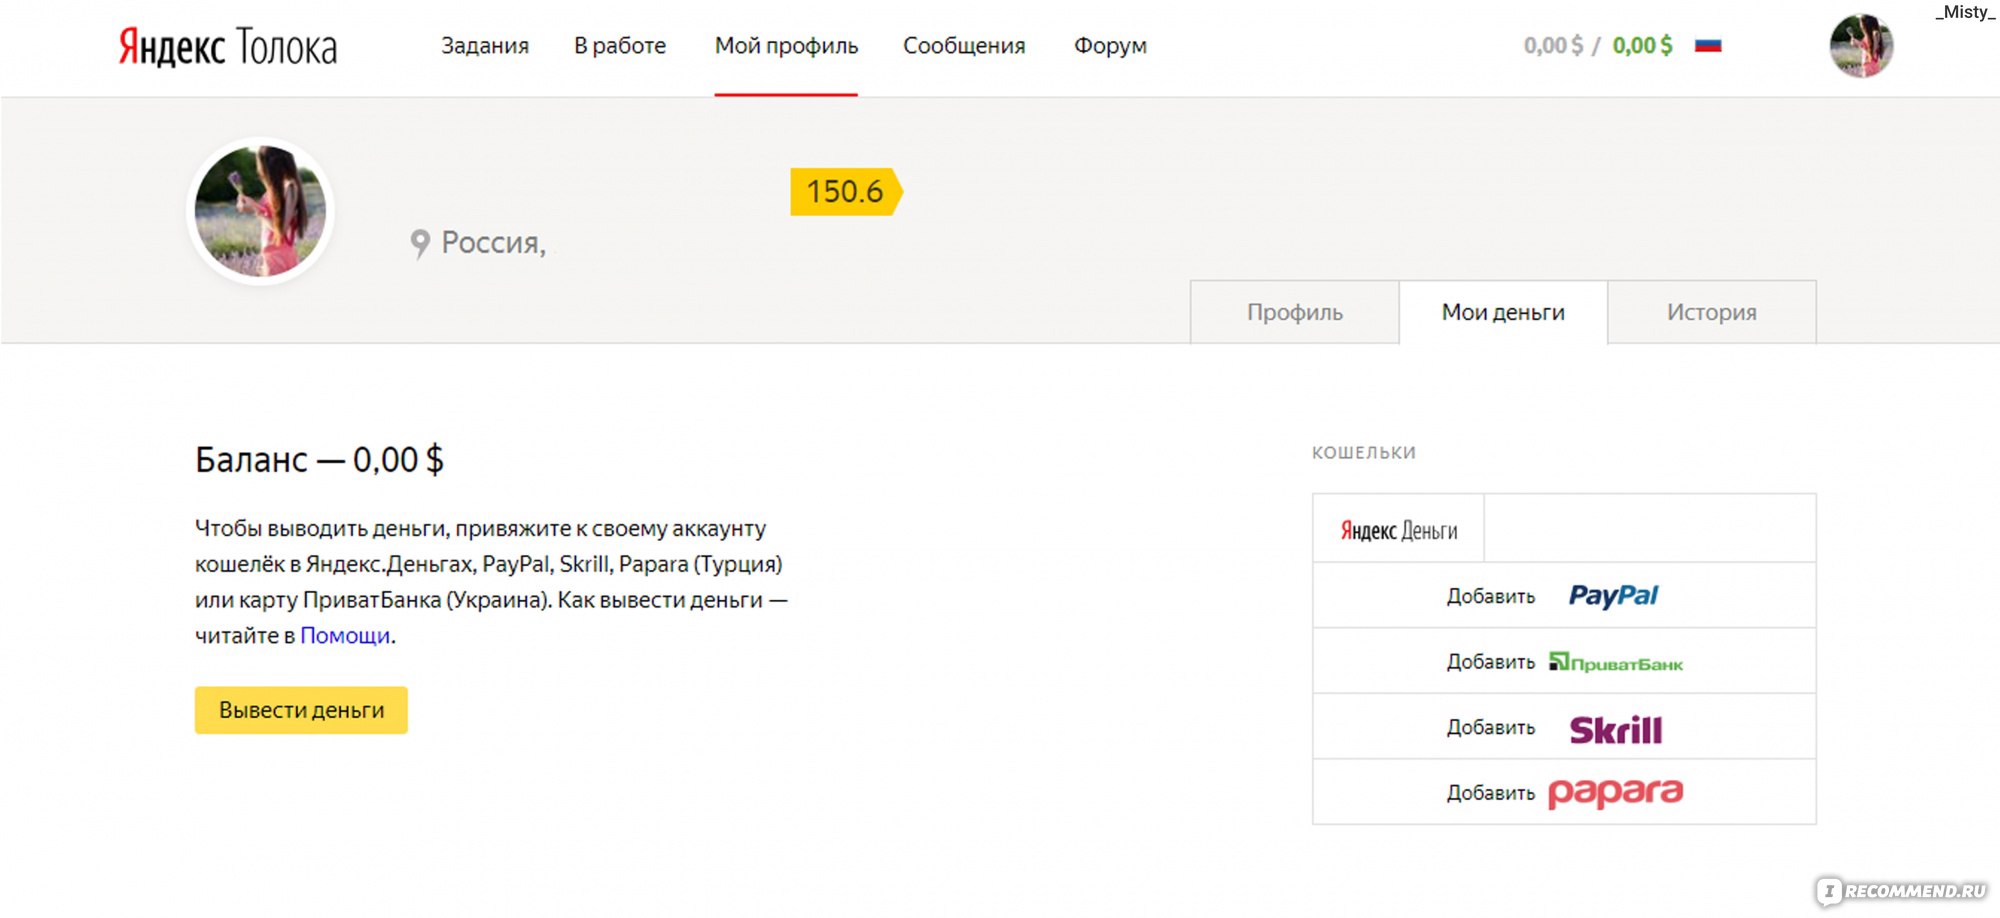
Task: Follow the Помощи help link
Action: (345, 635)
